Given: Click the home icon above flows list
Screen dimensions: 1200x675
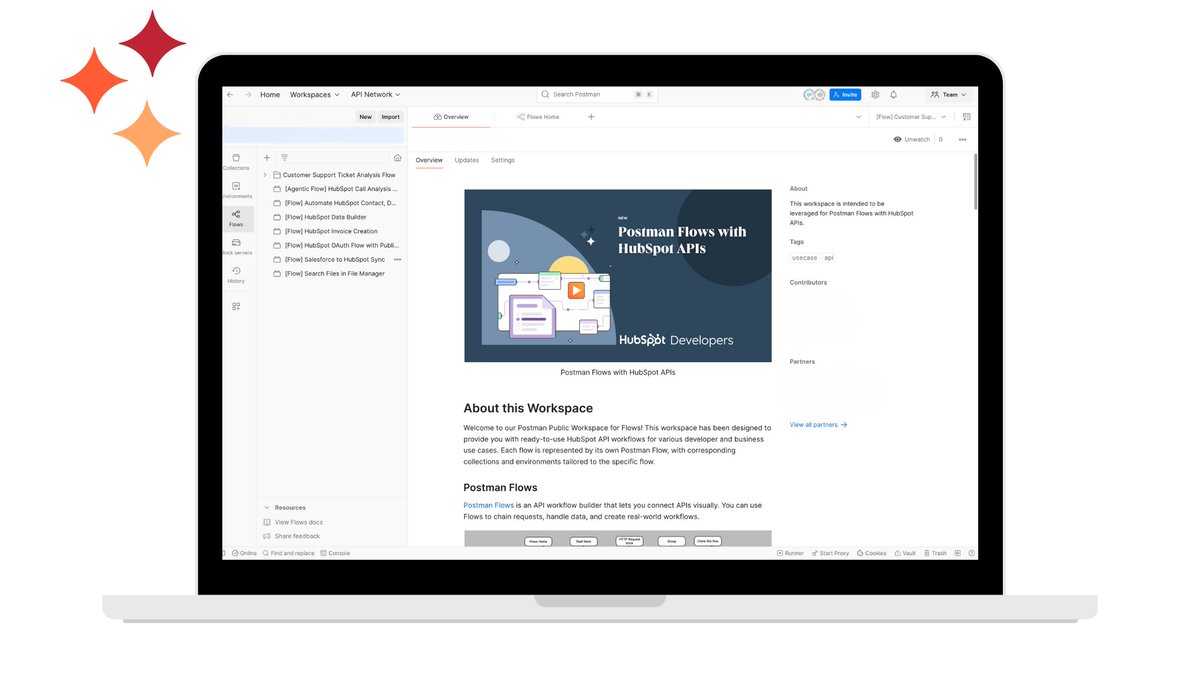Looking at the screenshot, I should tap(397, 158).
